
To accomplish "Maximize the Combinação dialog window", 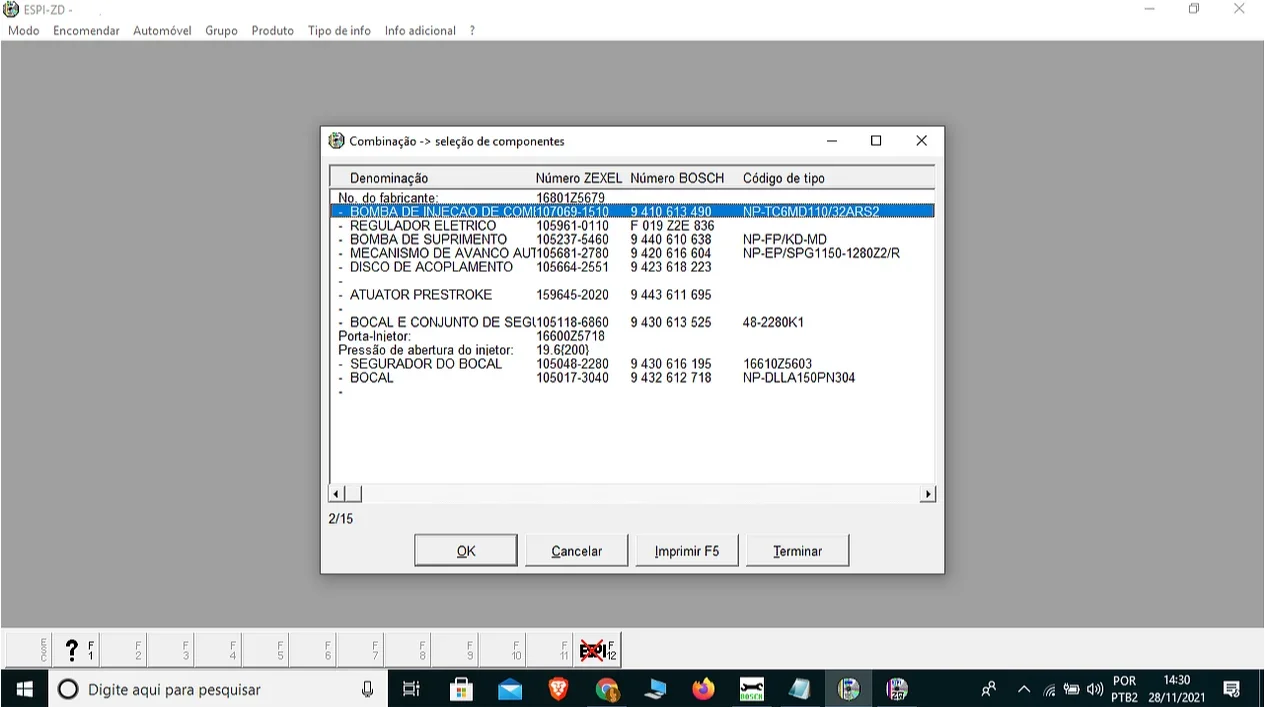I will click(x=876, y=141).
